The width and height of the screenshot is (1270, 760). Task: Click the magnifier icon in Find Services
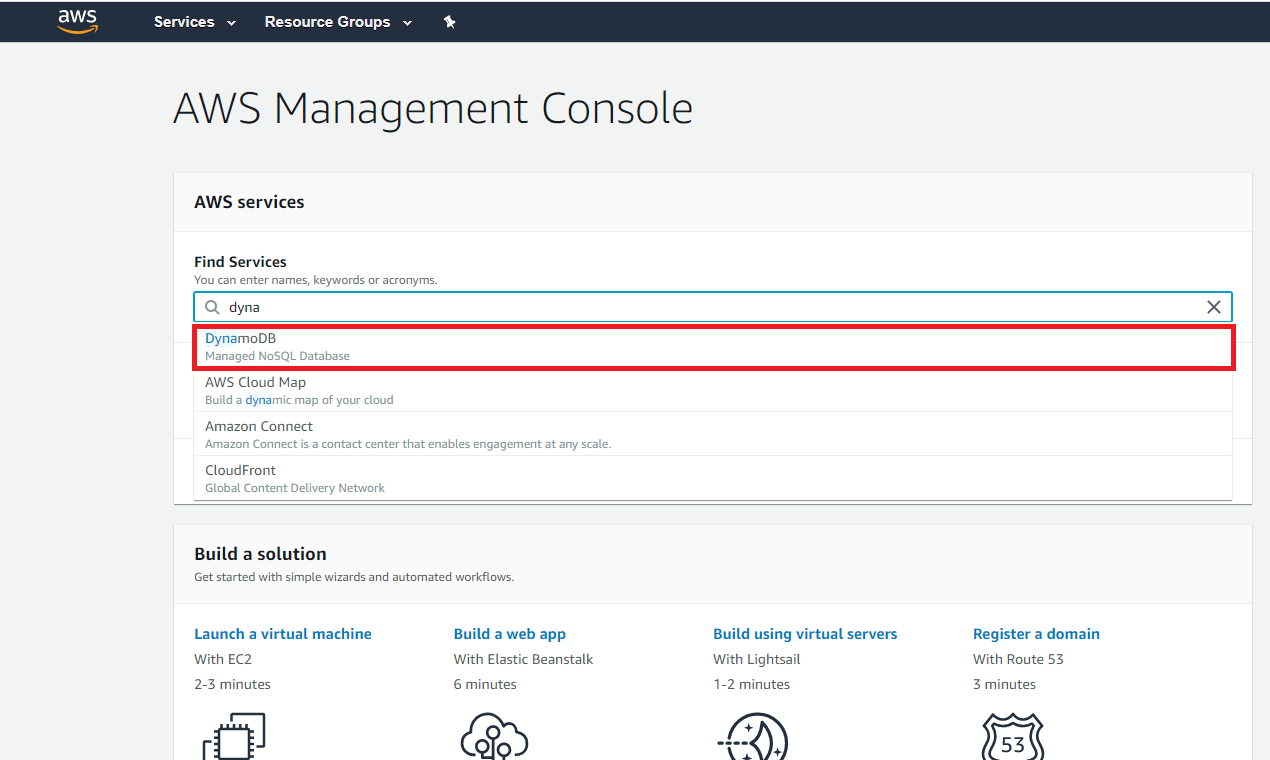point(212,307)
